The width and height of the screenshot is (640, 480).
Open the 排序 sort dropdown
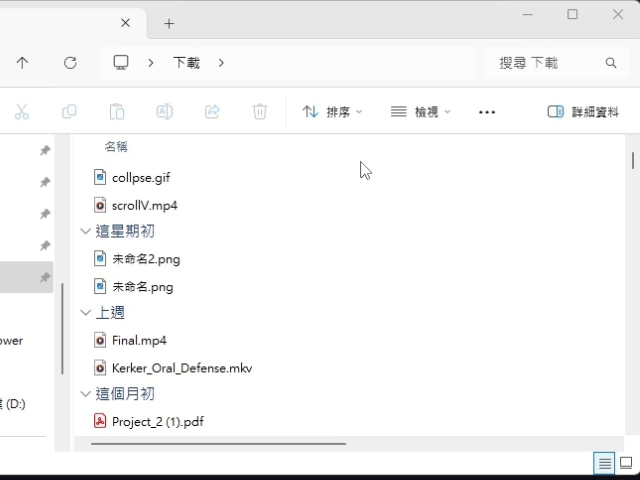(x=333, y=112)
